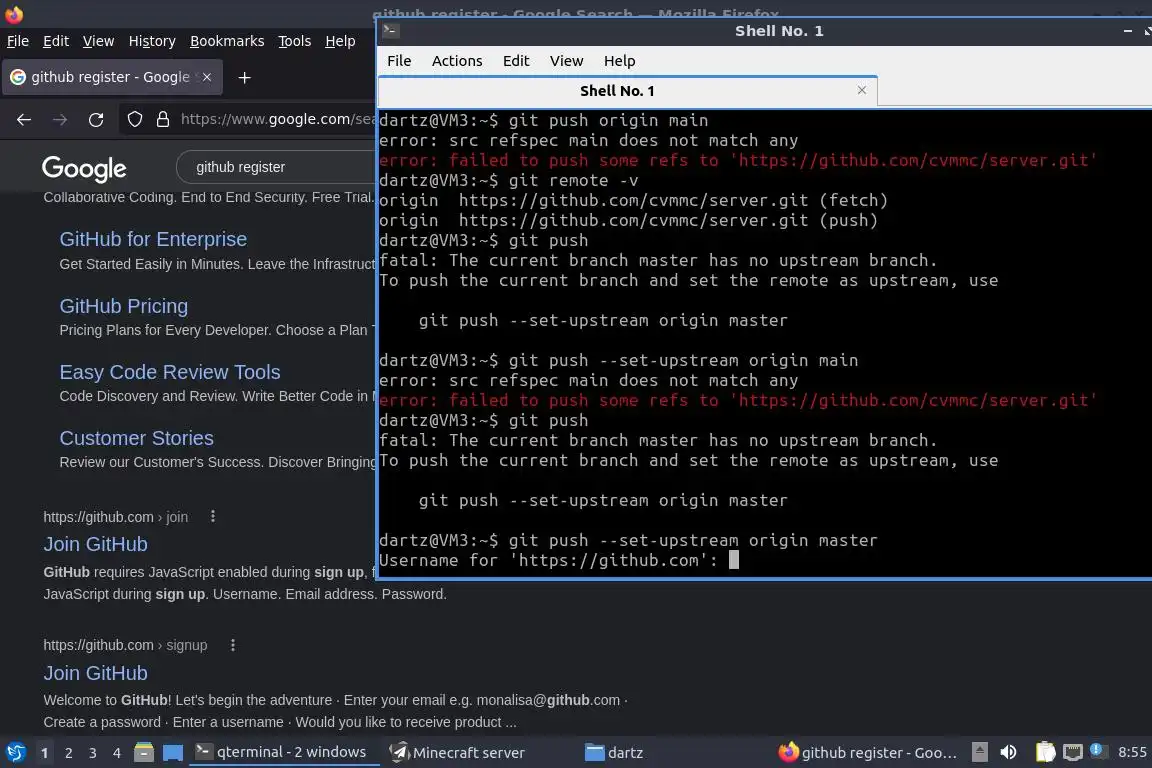Click the show desktop icon in the taskbar
1152x768 pixels.
coord(173,753)
